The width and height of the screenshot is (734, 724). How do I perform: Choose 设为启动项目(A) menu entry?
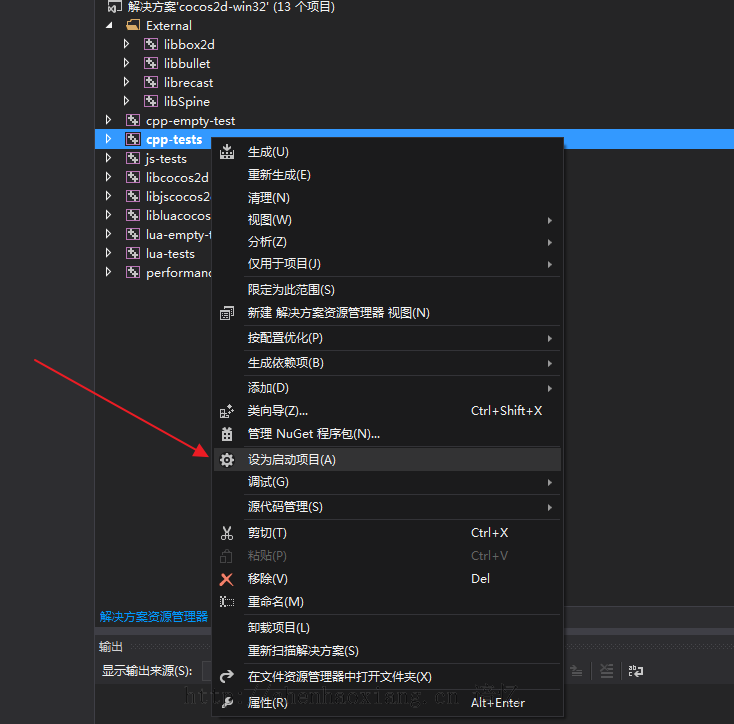[x=387, y=460]
